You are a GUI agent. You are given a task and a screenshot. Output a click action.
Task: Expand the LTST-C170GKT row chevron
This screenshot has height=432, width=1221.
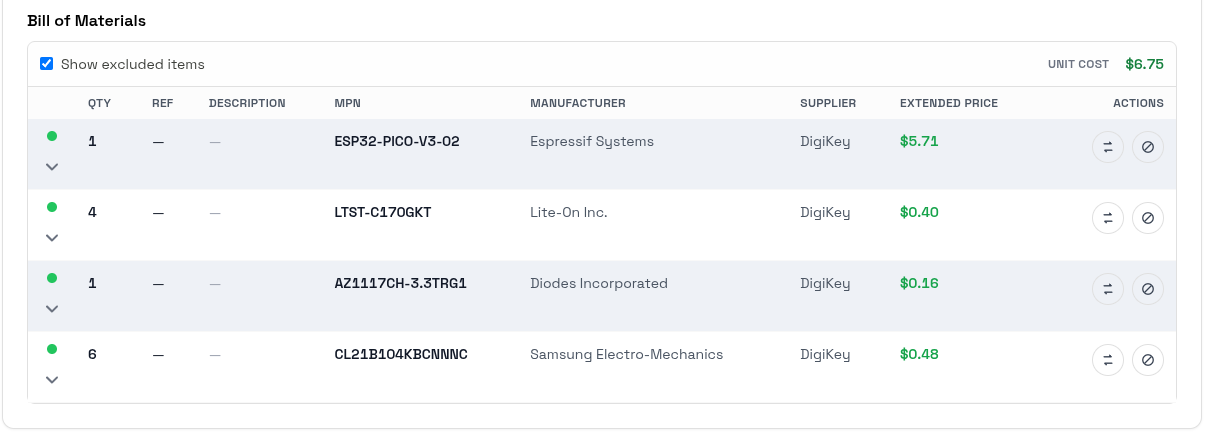(52, 238)
